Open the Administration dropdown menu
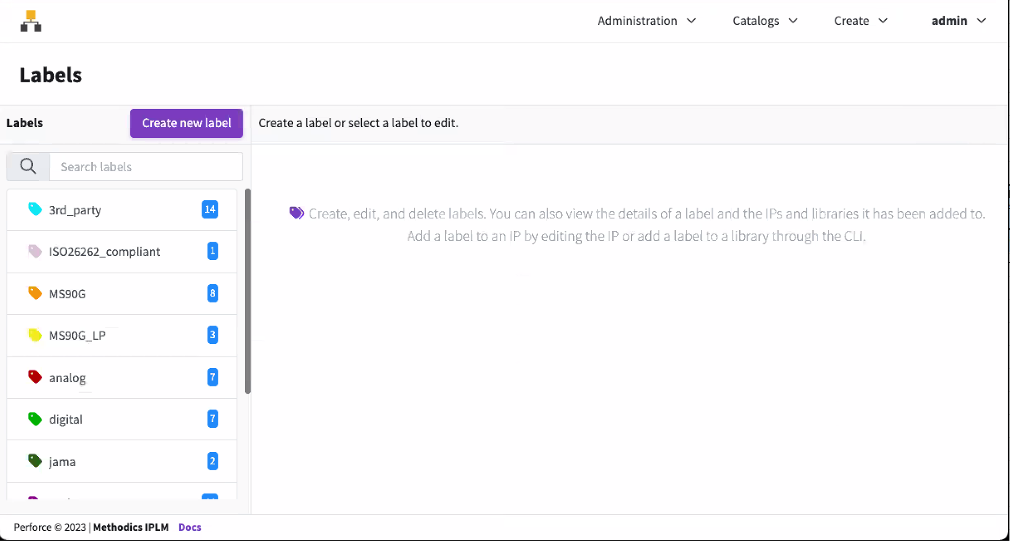 [x=646, y=21]
